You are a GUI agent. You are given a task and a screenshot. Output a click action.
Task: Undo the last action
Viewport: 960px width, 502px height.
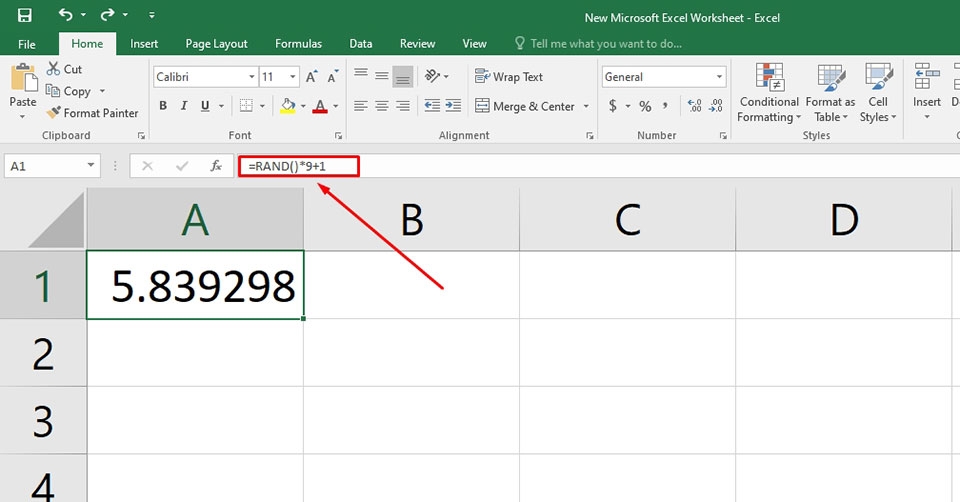click(66, 14)
